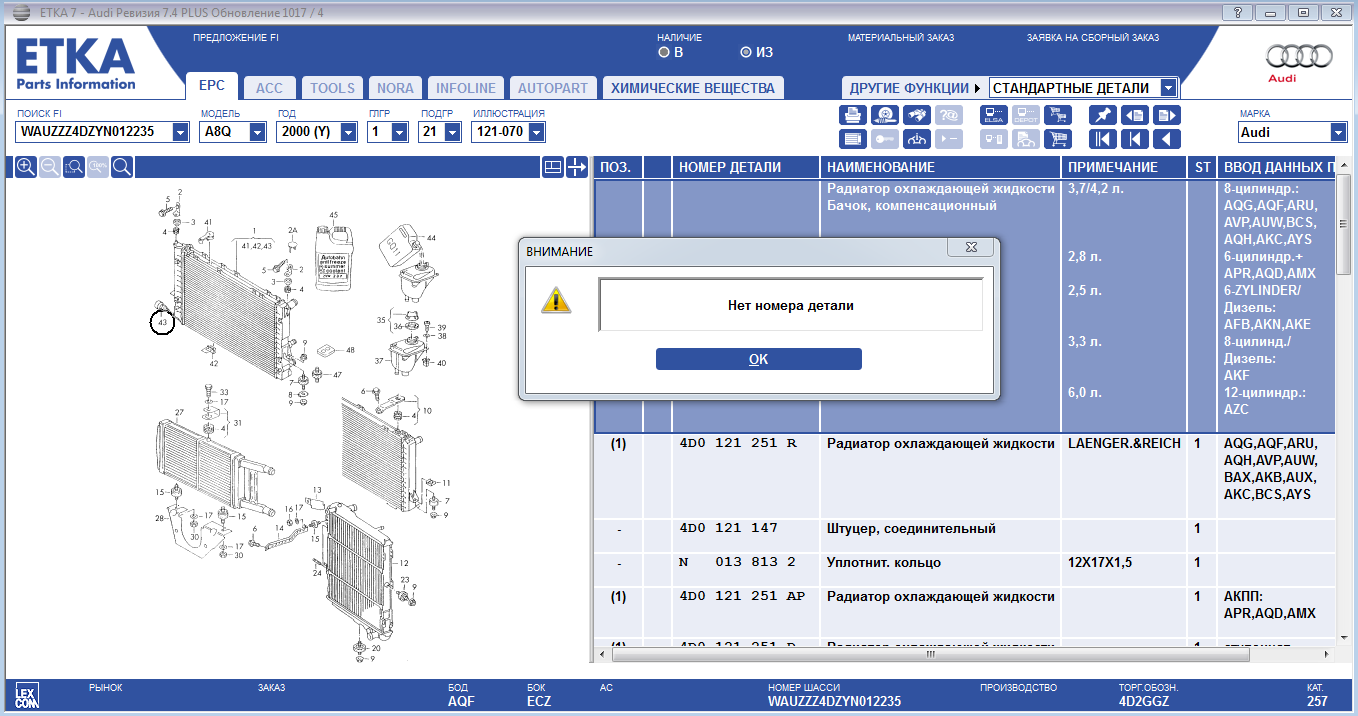Screen dimensions: 1358x716
Task: Select the 'В' availability radio button
Action: 664,52
